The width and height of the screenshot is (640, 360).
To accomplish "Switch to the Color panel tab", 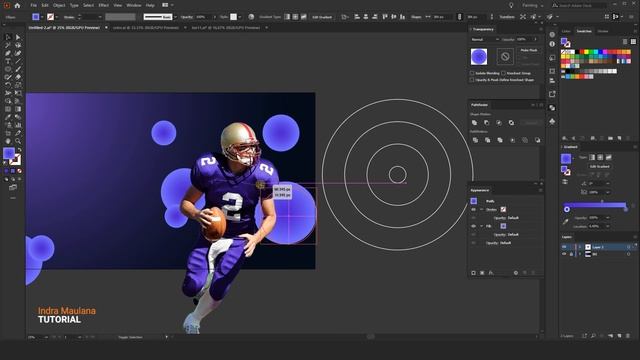I will pos(566,31).
